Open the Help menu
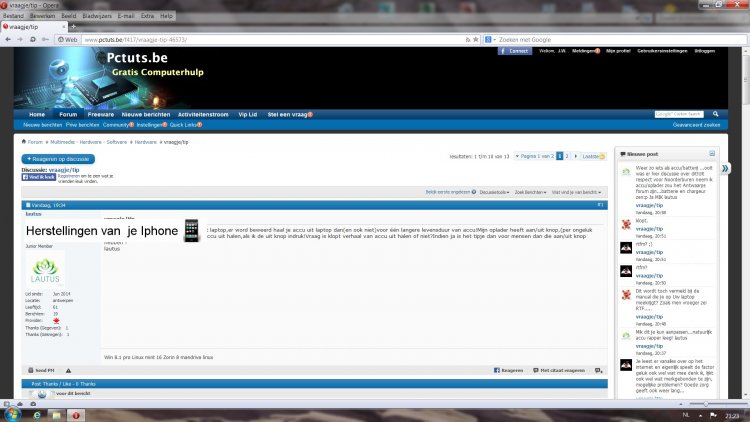Viewport: 750px width, 422px height. point(166,16)
